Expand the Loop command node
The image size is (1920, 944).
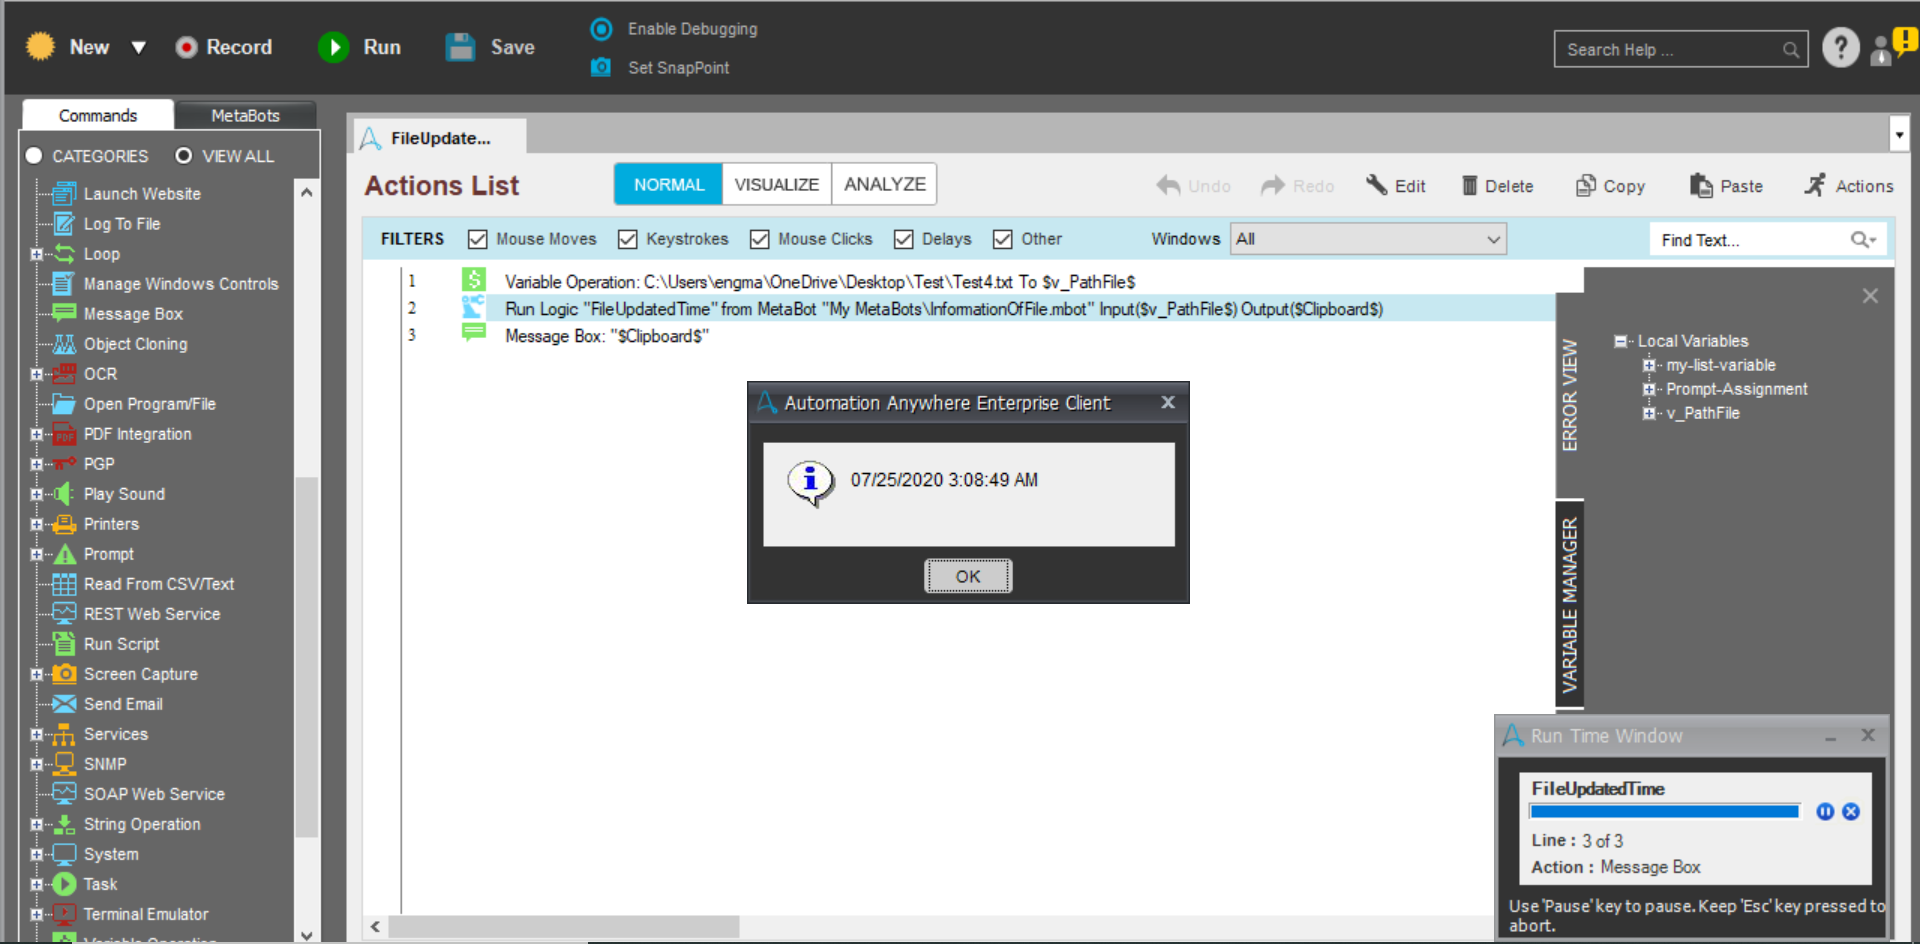coord(37,254)
